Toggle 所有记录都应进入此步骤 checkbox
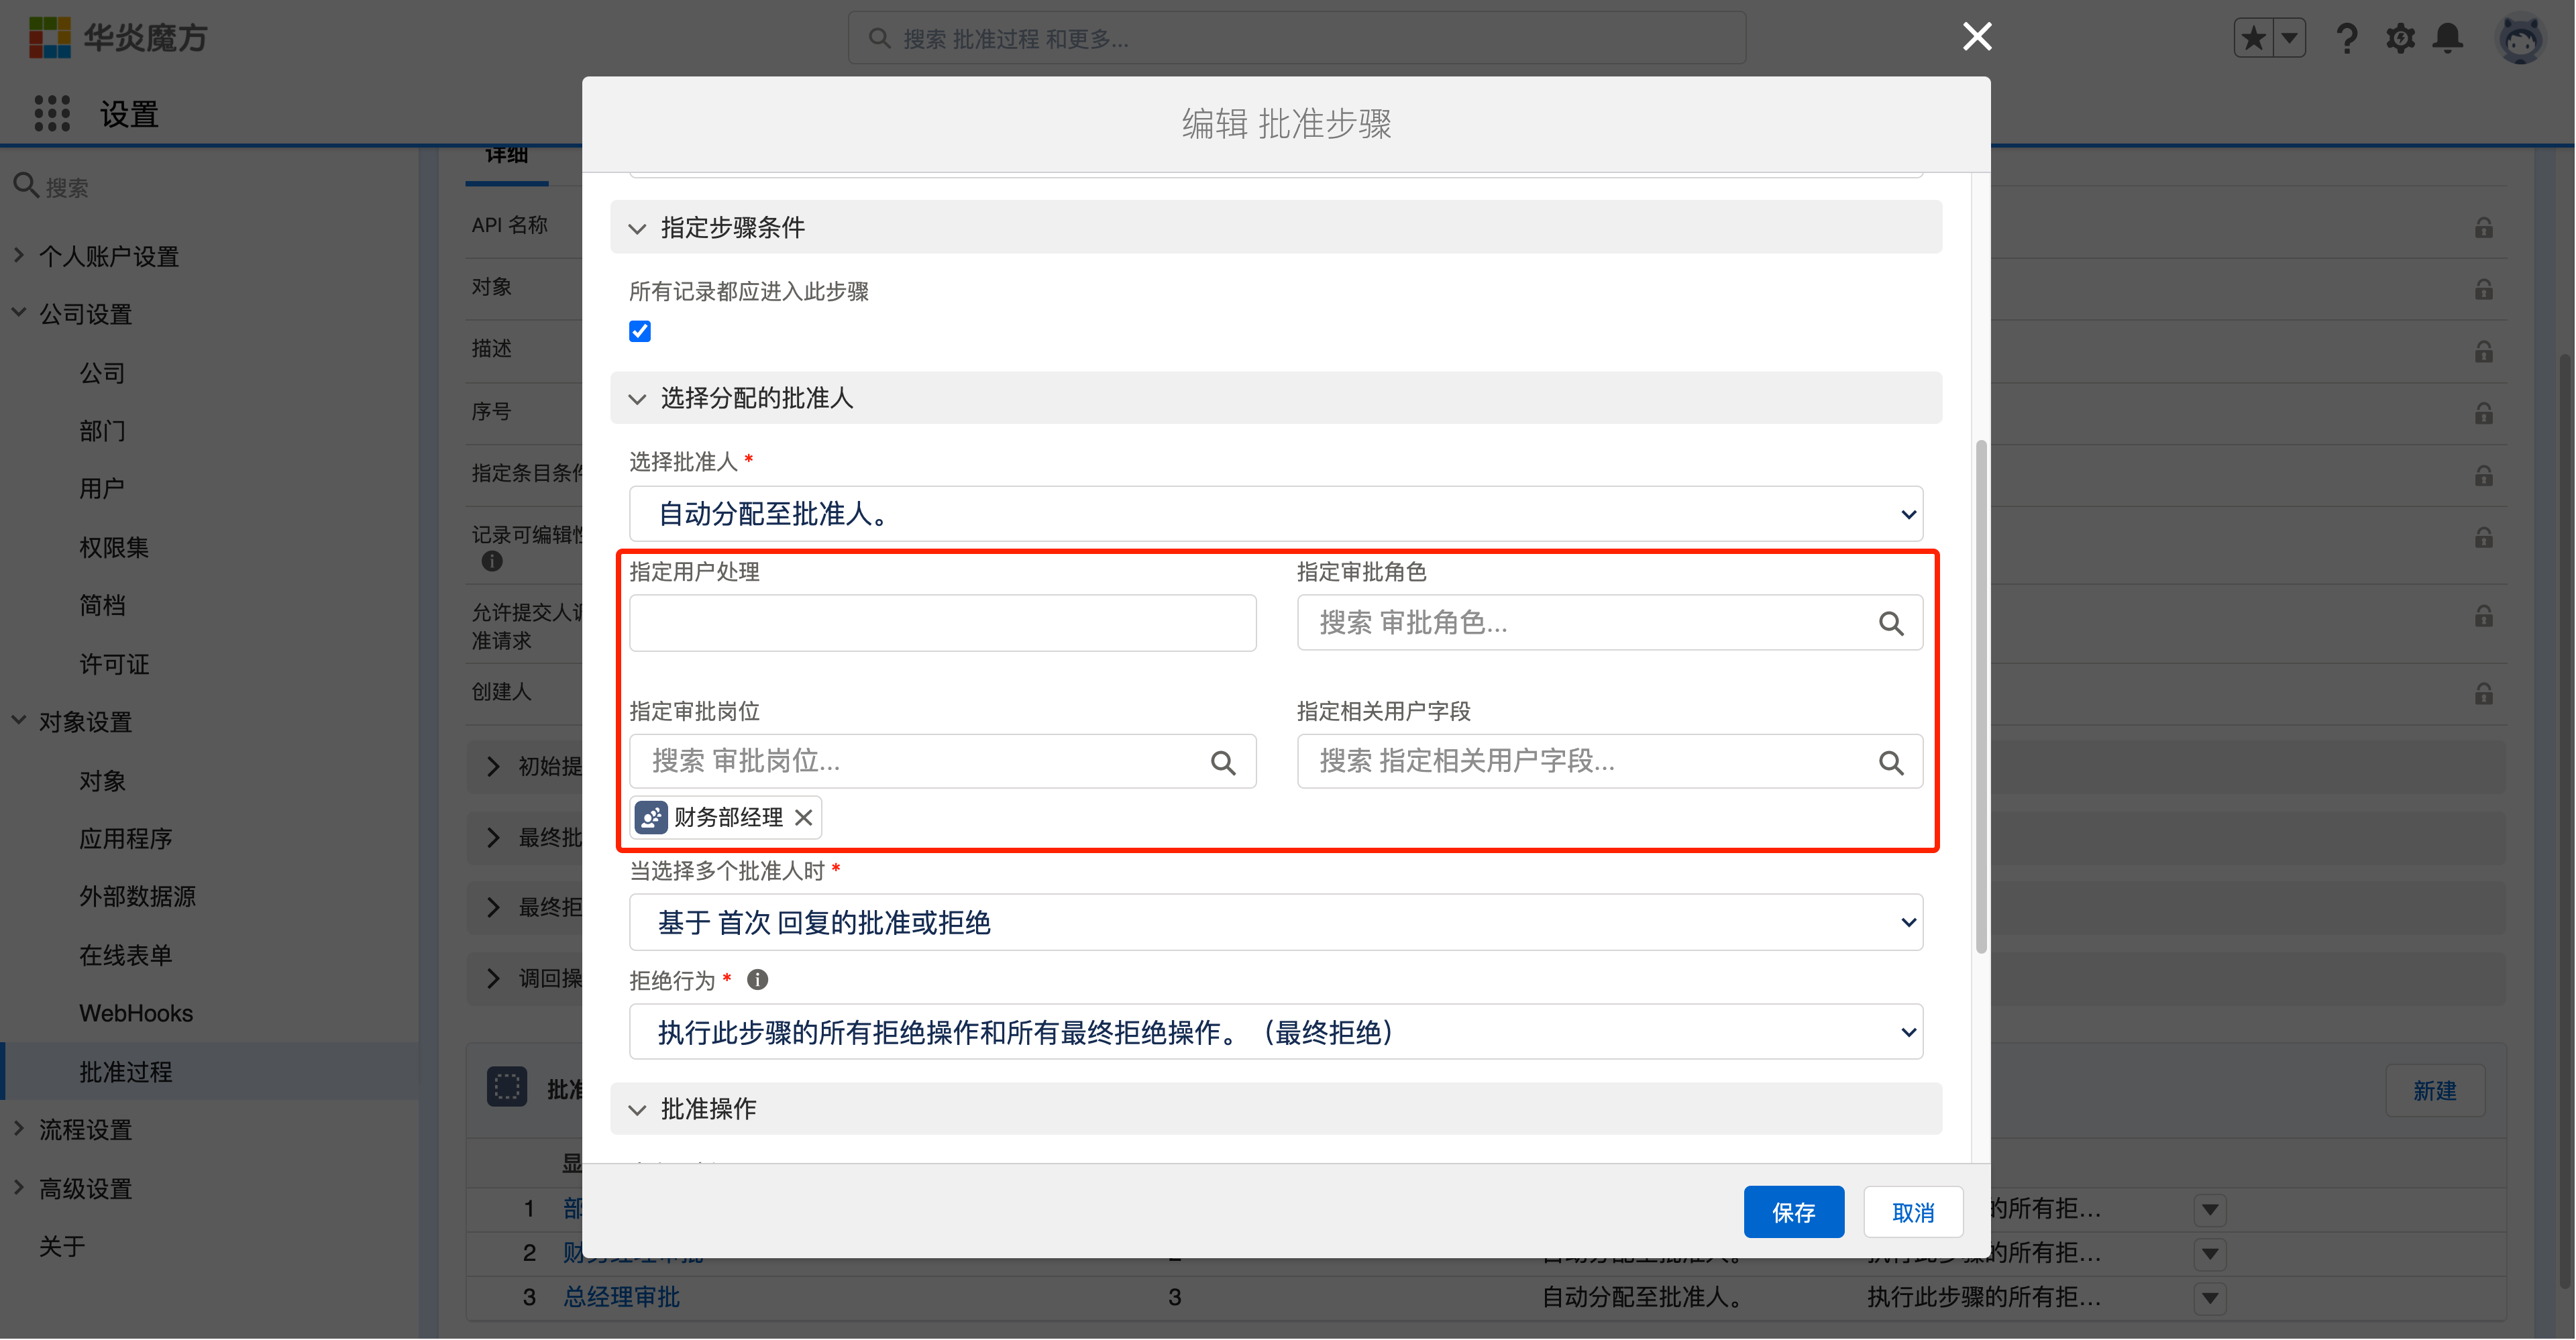The image size is (2576, 1340). (x=640, y=331)
